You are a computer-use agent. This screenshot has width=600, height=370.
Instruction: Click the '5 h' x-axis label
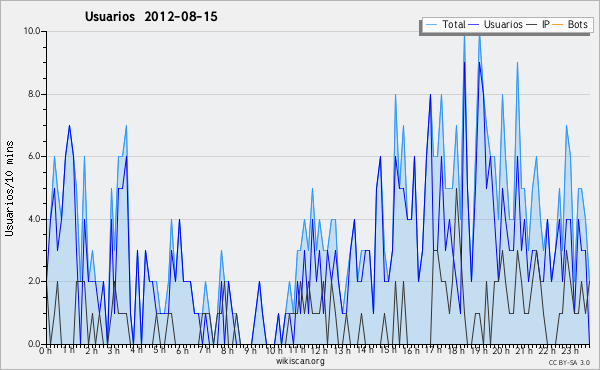click(x=160, y=350)
